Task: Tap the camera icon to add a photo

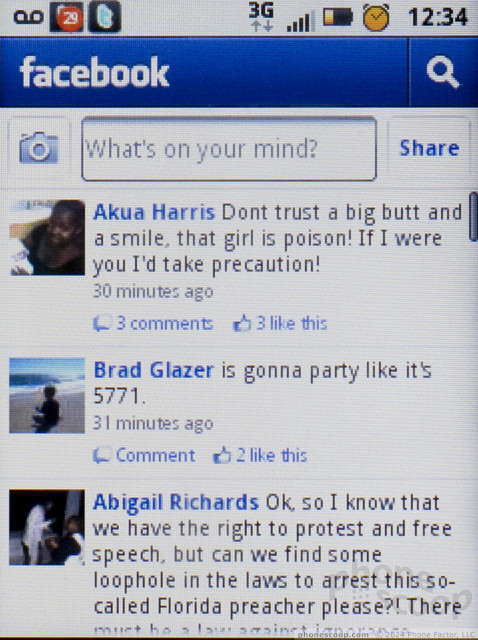Action: [x=39, y=148]
